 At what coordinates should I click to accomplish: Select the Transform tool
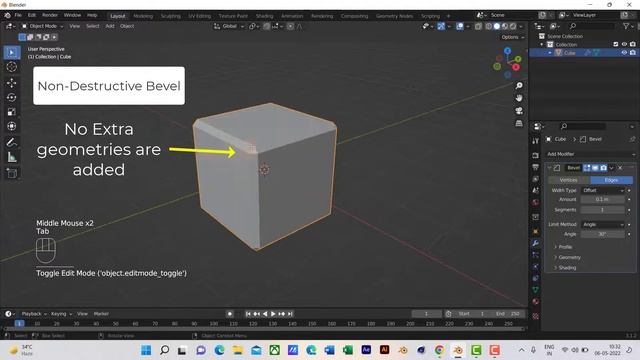pyautogui.click(x=12, y=126)
